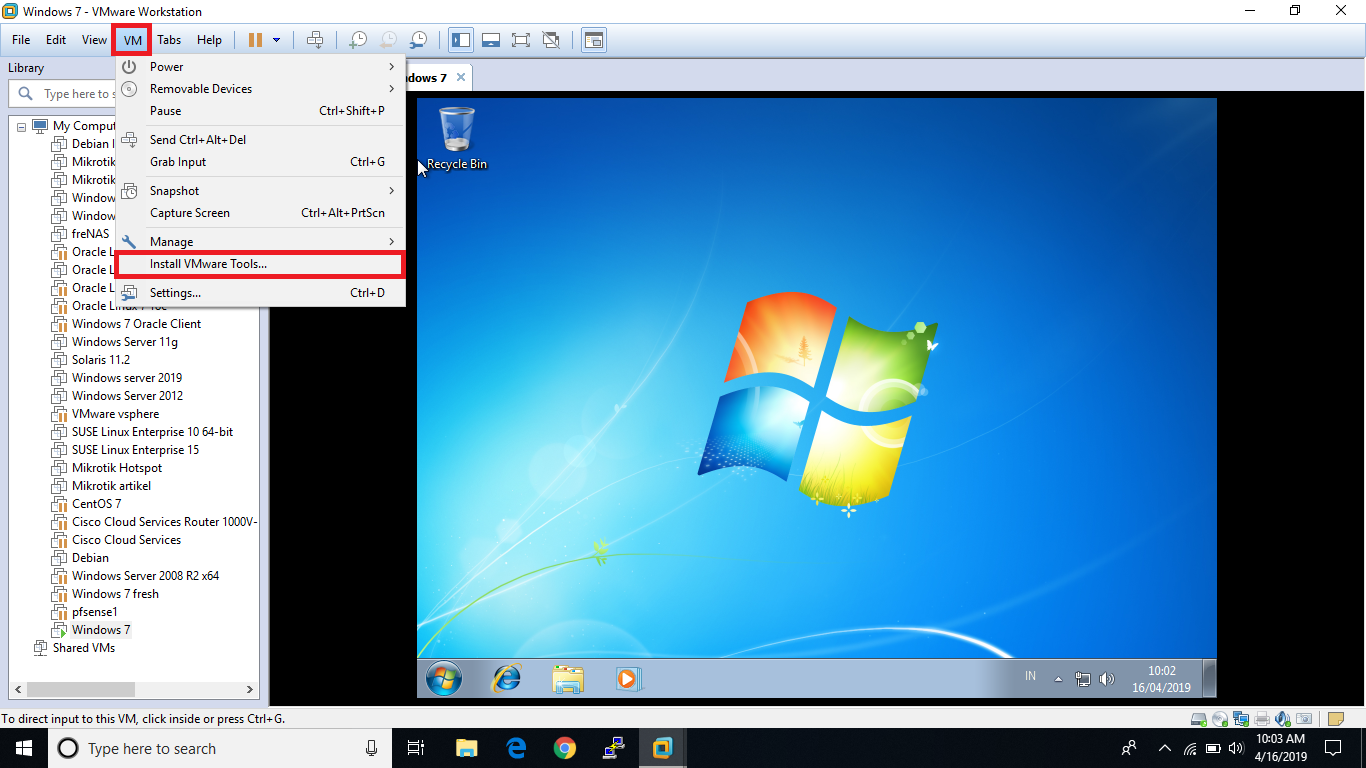Screen dimensions: 1366x768
Task: Close the Windows 7 tab
Action: [x=460, y=78]
